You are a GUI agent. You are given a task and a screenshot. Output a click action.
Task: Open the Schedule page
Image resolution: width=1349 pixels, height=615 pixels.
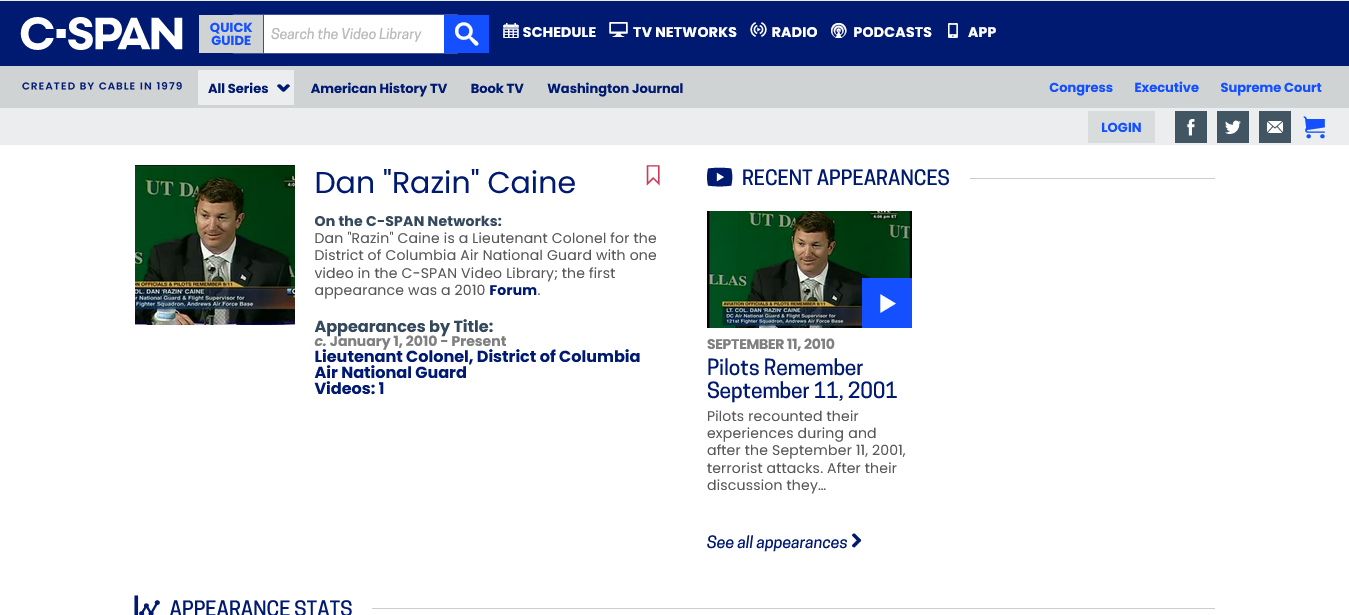[549, 32]
